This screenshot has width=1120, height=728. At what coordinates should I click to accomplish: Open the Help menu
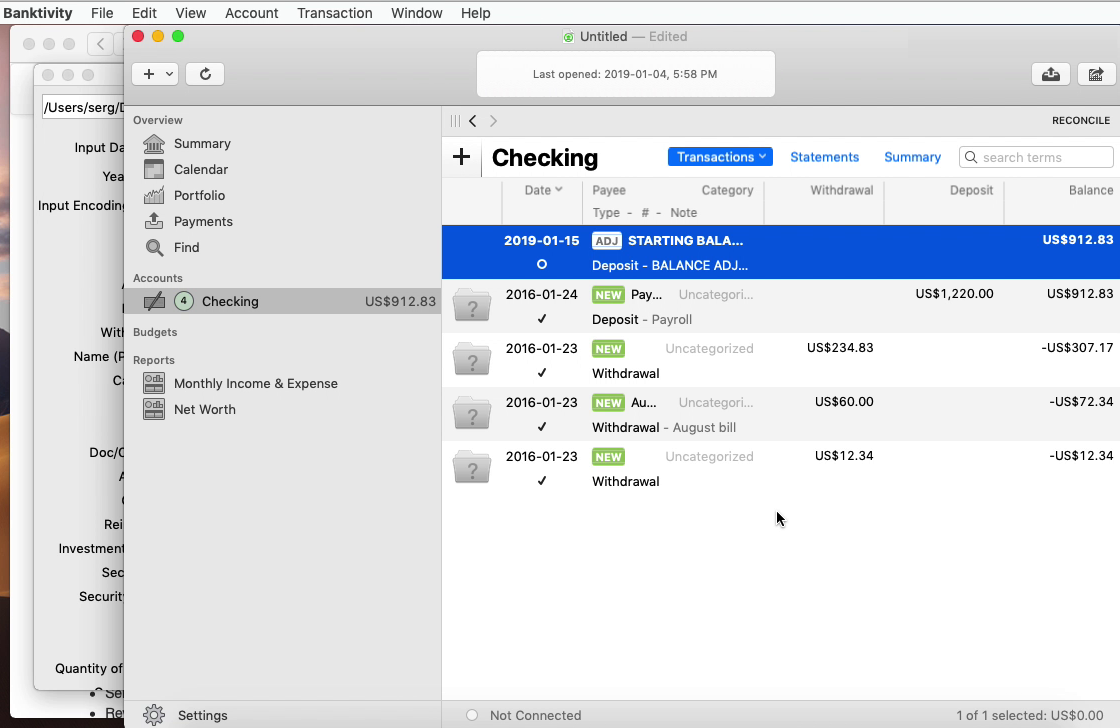click(x=476, y=13)
